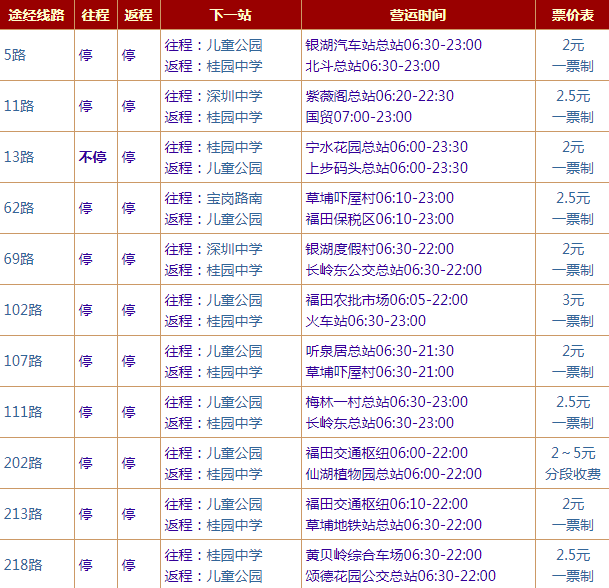Select 银湖度假村06:30-22:00 operating time

coord(379,249)
